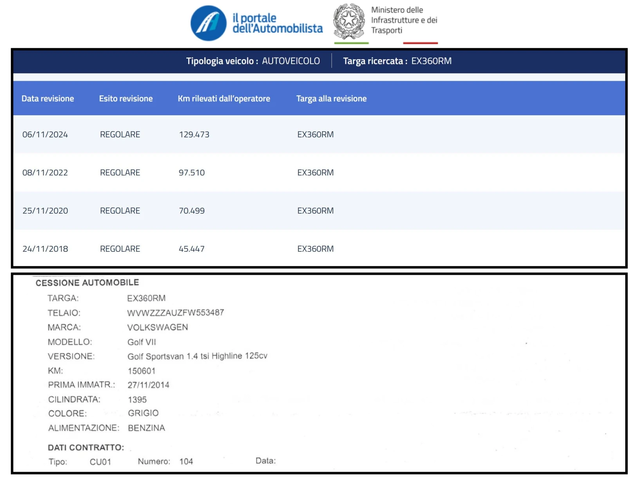Image resolution: width=640 pixels, height=480 pixels.
Task: Click the 45.447 km value
Action: click(191, 248)
